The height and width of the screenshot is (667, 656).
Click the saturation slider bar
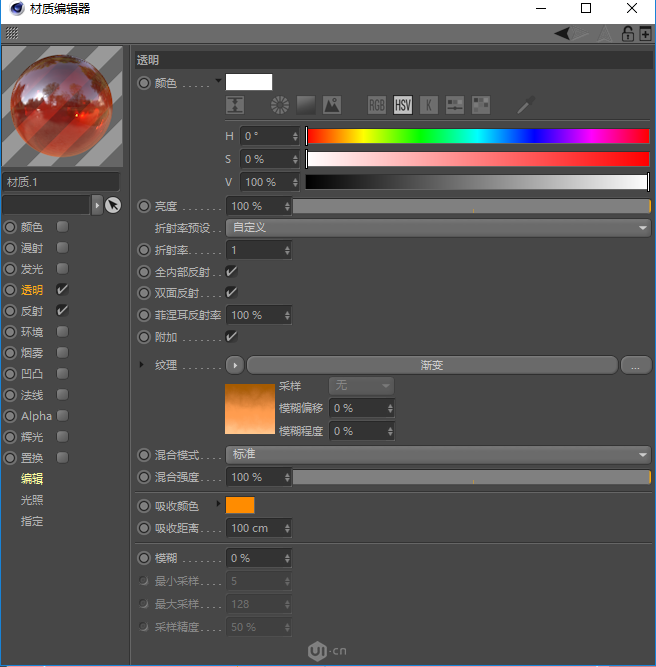(477, 159)
